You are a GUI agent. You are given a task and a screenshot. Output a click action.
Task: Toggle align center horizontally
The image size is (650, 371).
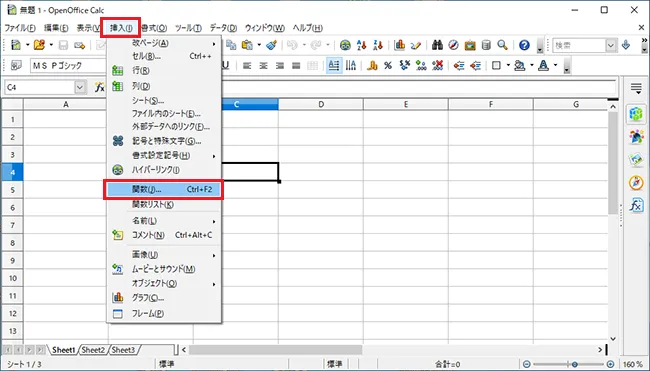pos(263,65)
